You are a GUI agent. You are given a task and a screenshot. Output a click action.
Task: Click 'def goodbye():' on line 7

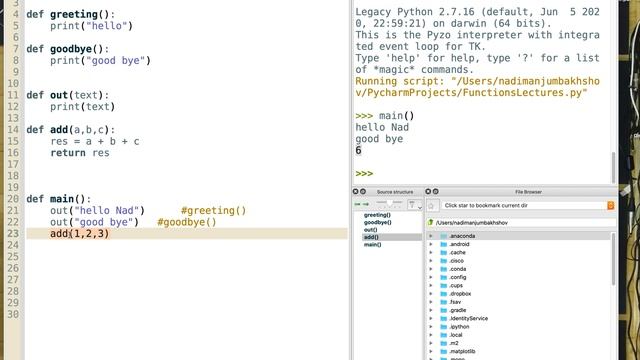[x=68, y=49]
